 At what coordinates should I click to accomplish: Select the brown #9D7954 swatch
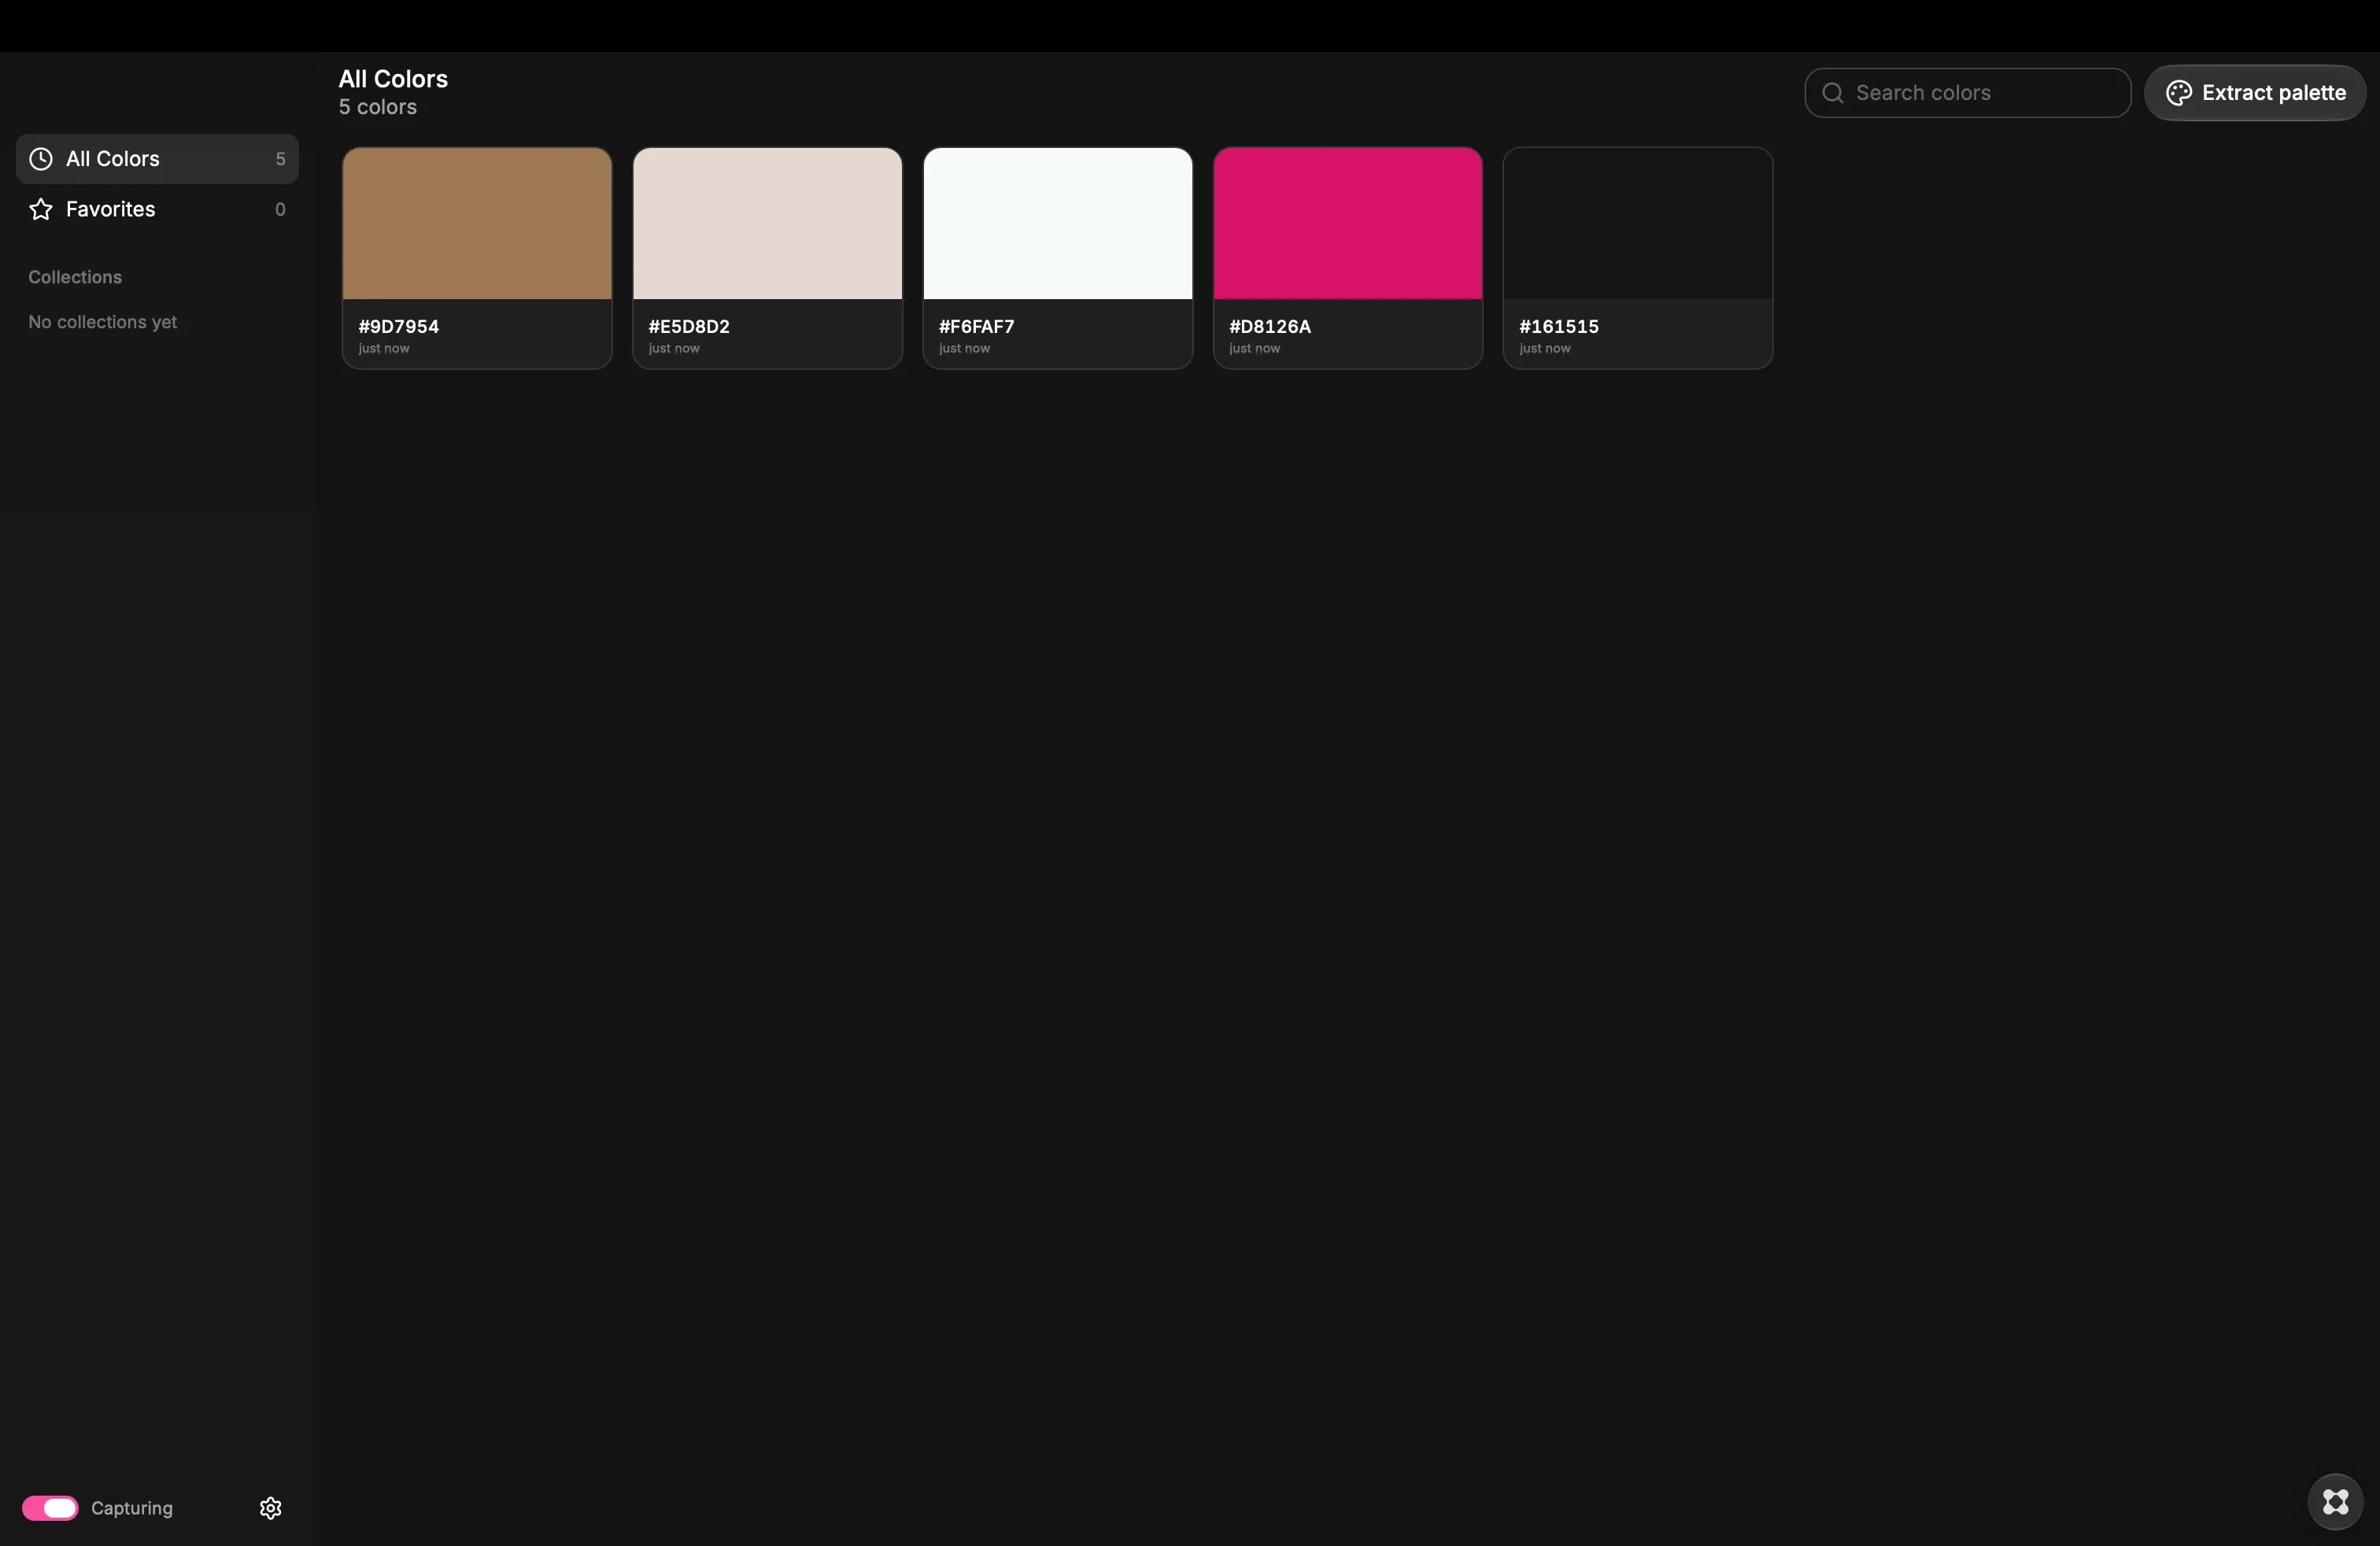(477, 223)
